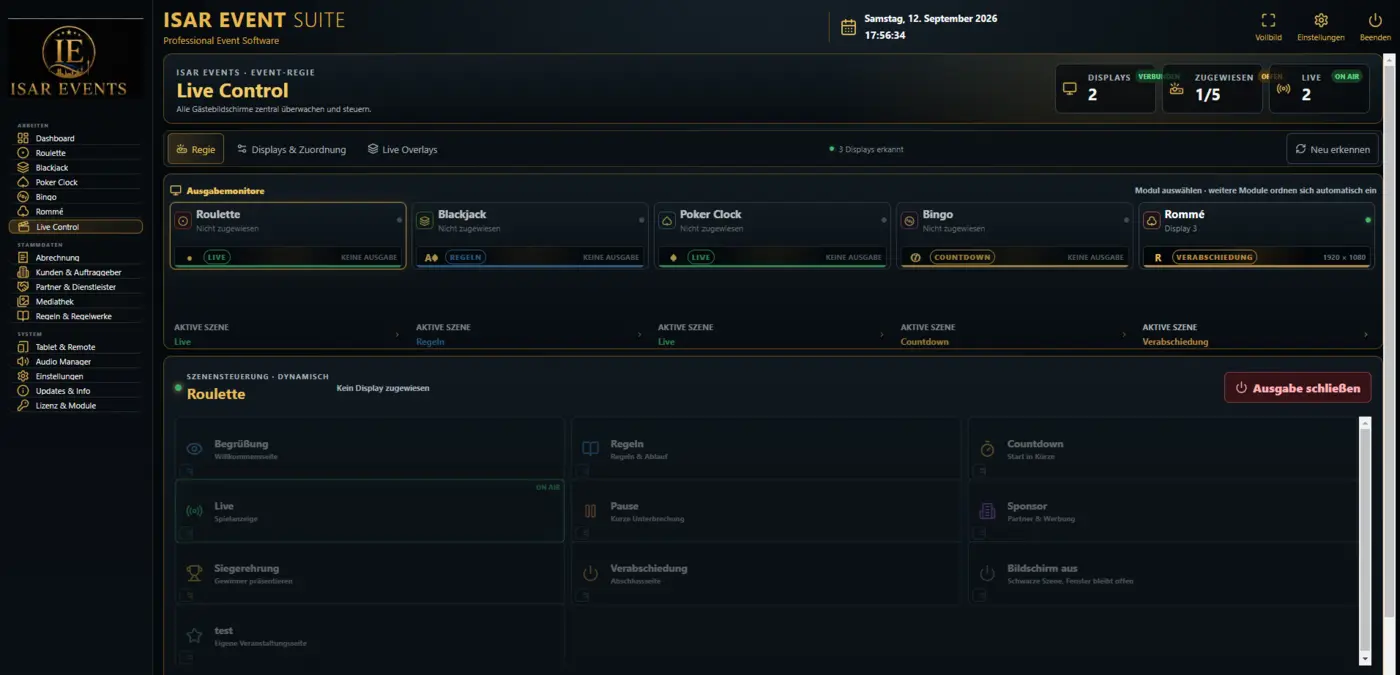The height and width of the screenshot is (675, 1400).
Task: Click the Tablet & Remote device icon
Action: (23, 347)
